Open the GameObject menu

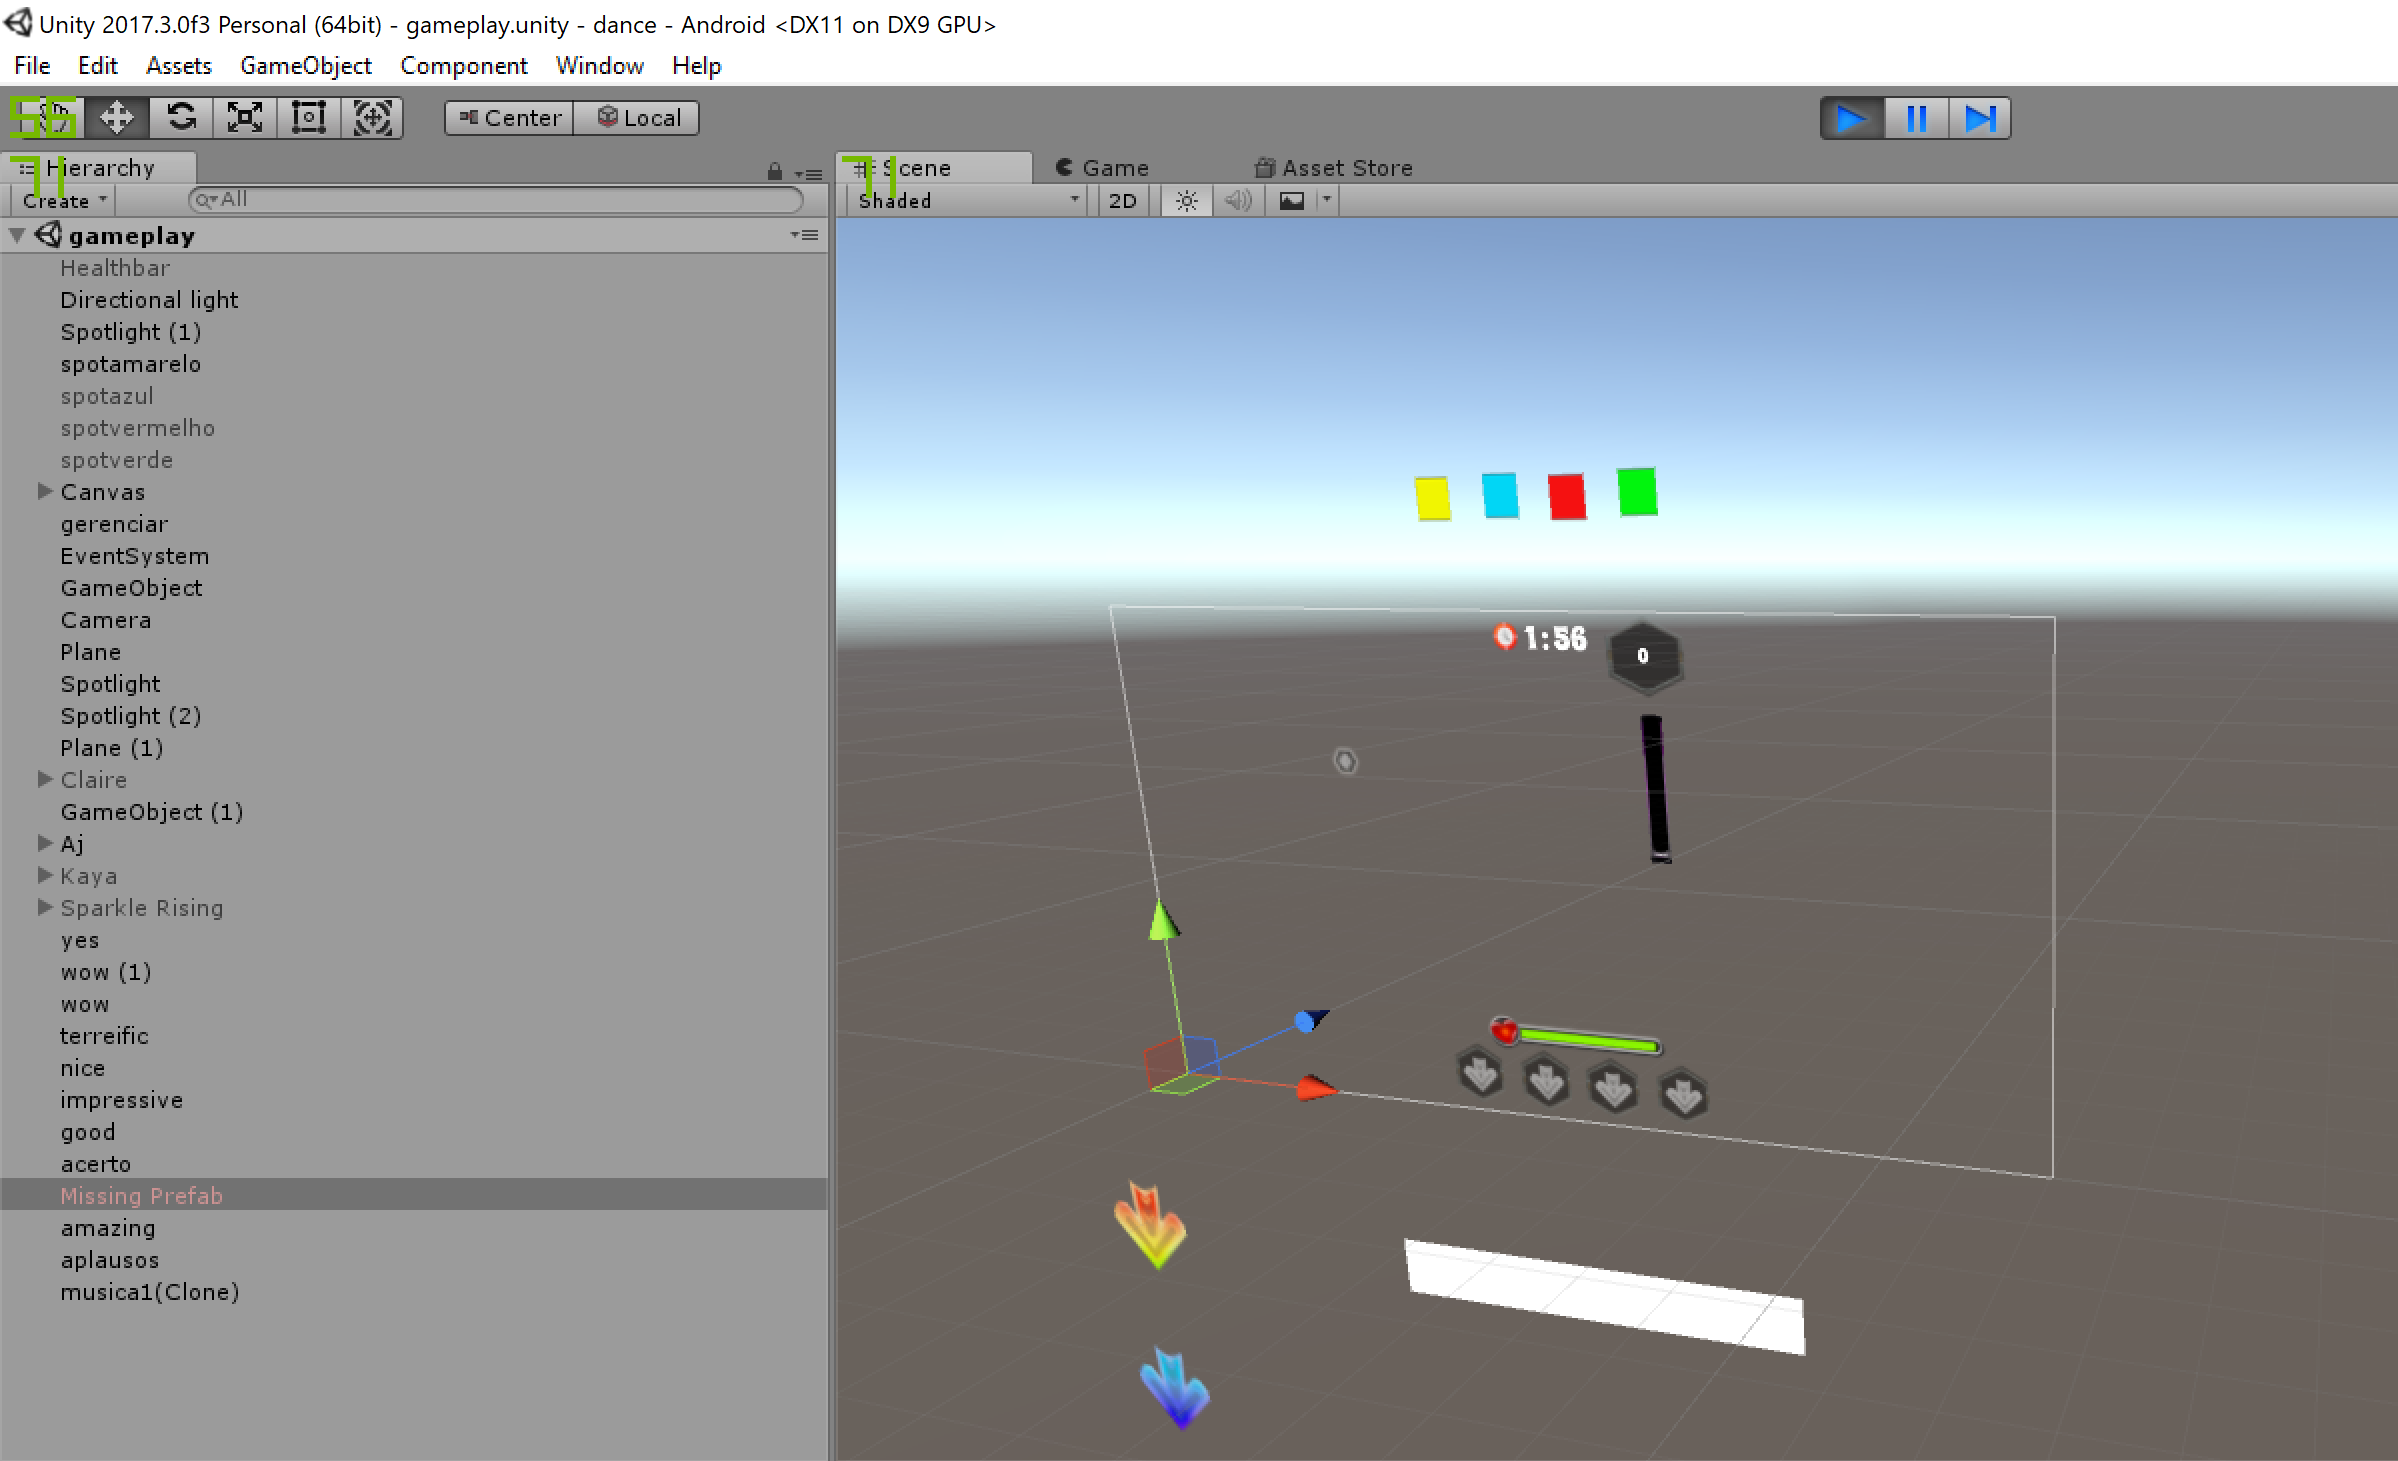click(306, 66)
